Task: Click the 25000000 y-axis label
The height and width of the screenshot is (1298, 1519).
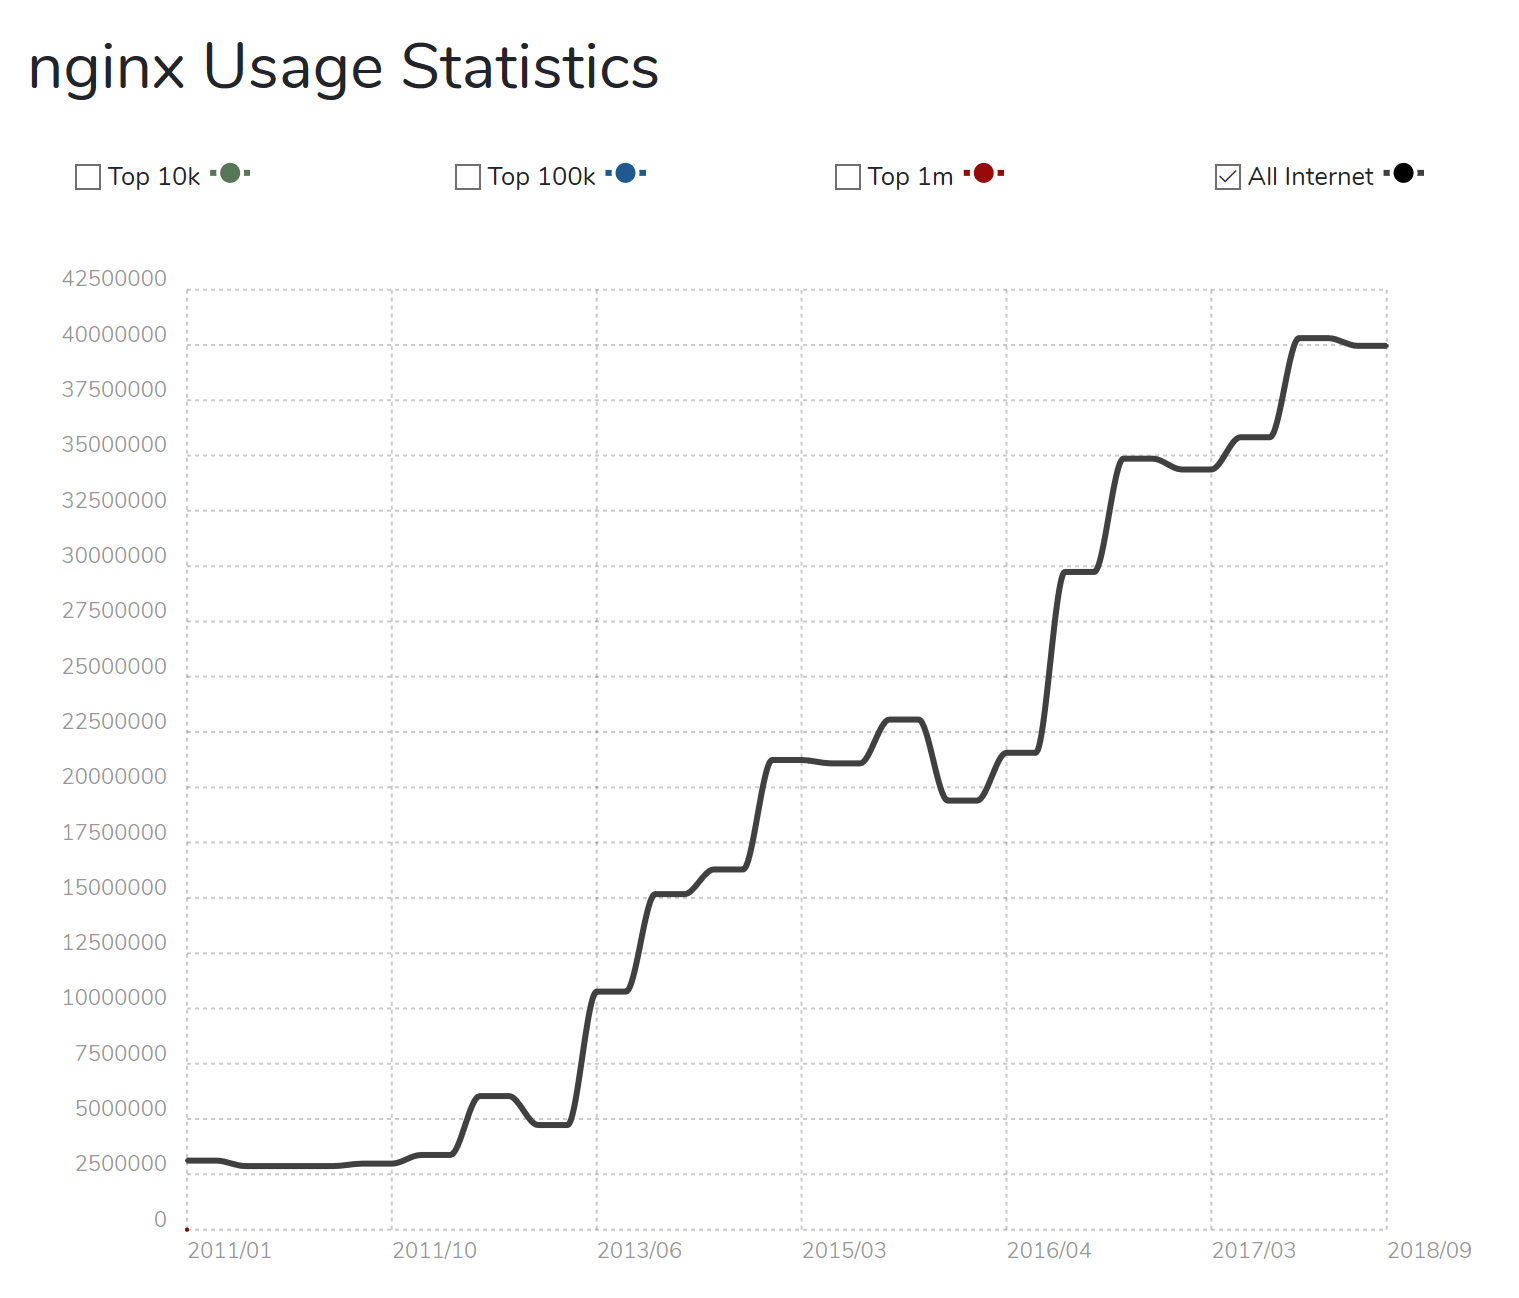Action: [x=114, y=667]
